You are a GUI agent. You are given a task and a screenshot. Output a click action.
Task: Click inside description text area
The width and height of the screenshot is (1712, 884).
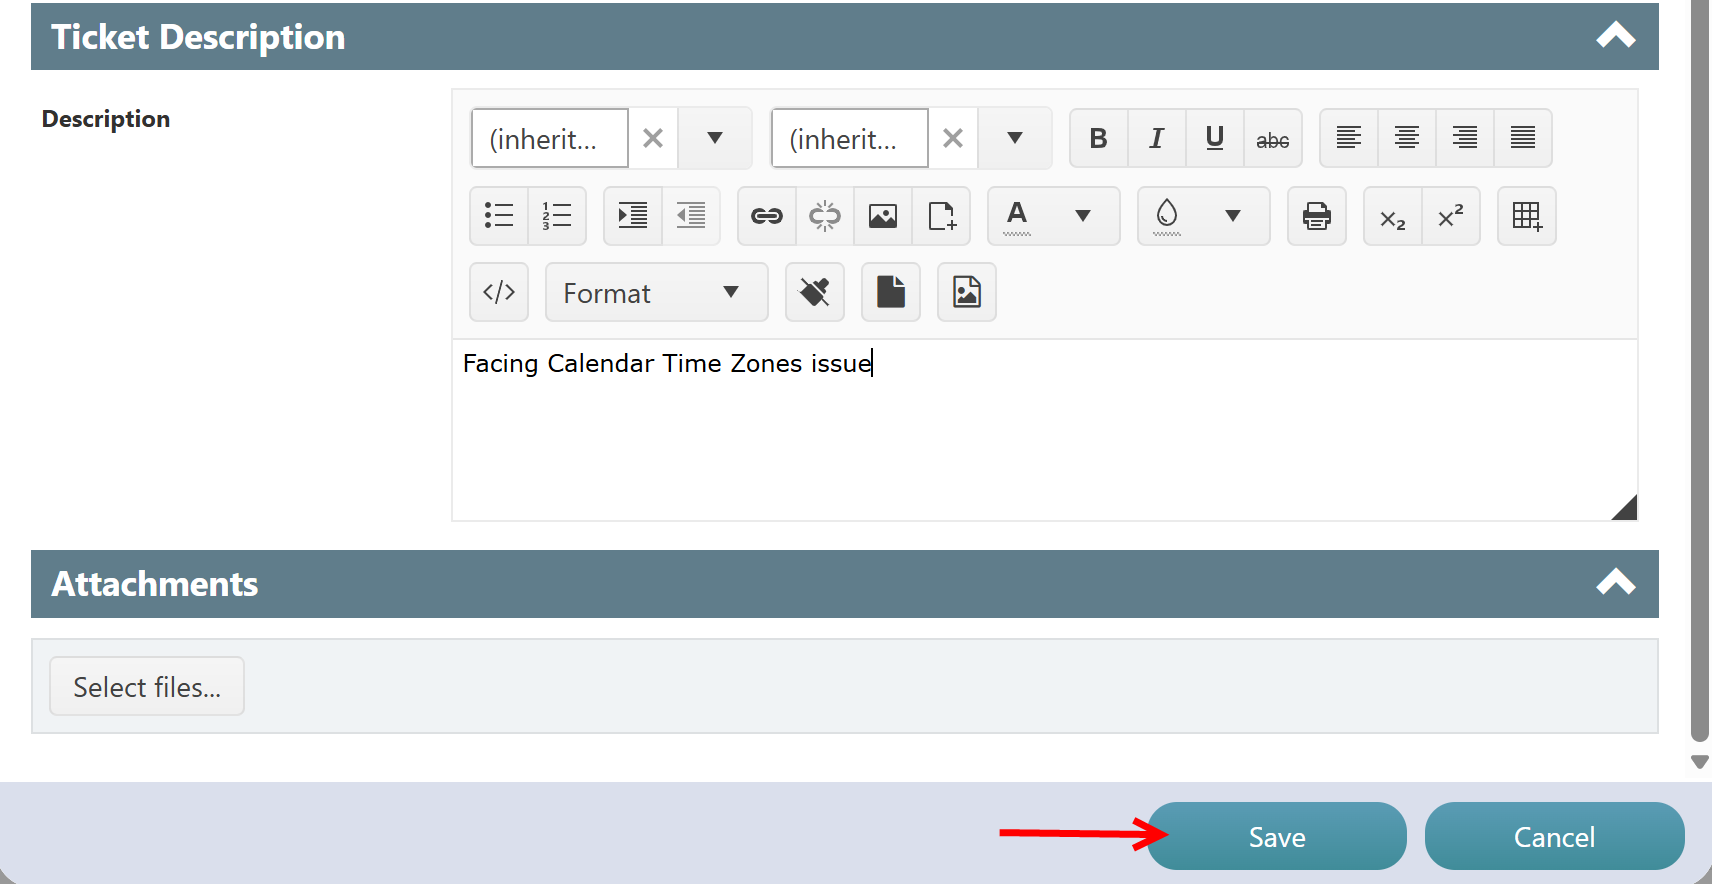[1044, 430]
